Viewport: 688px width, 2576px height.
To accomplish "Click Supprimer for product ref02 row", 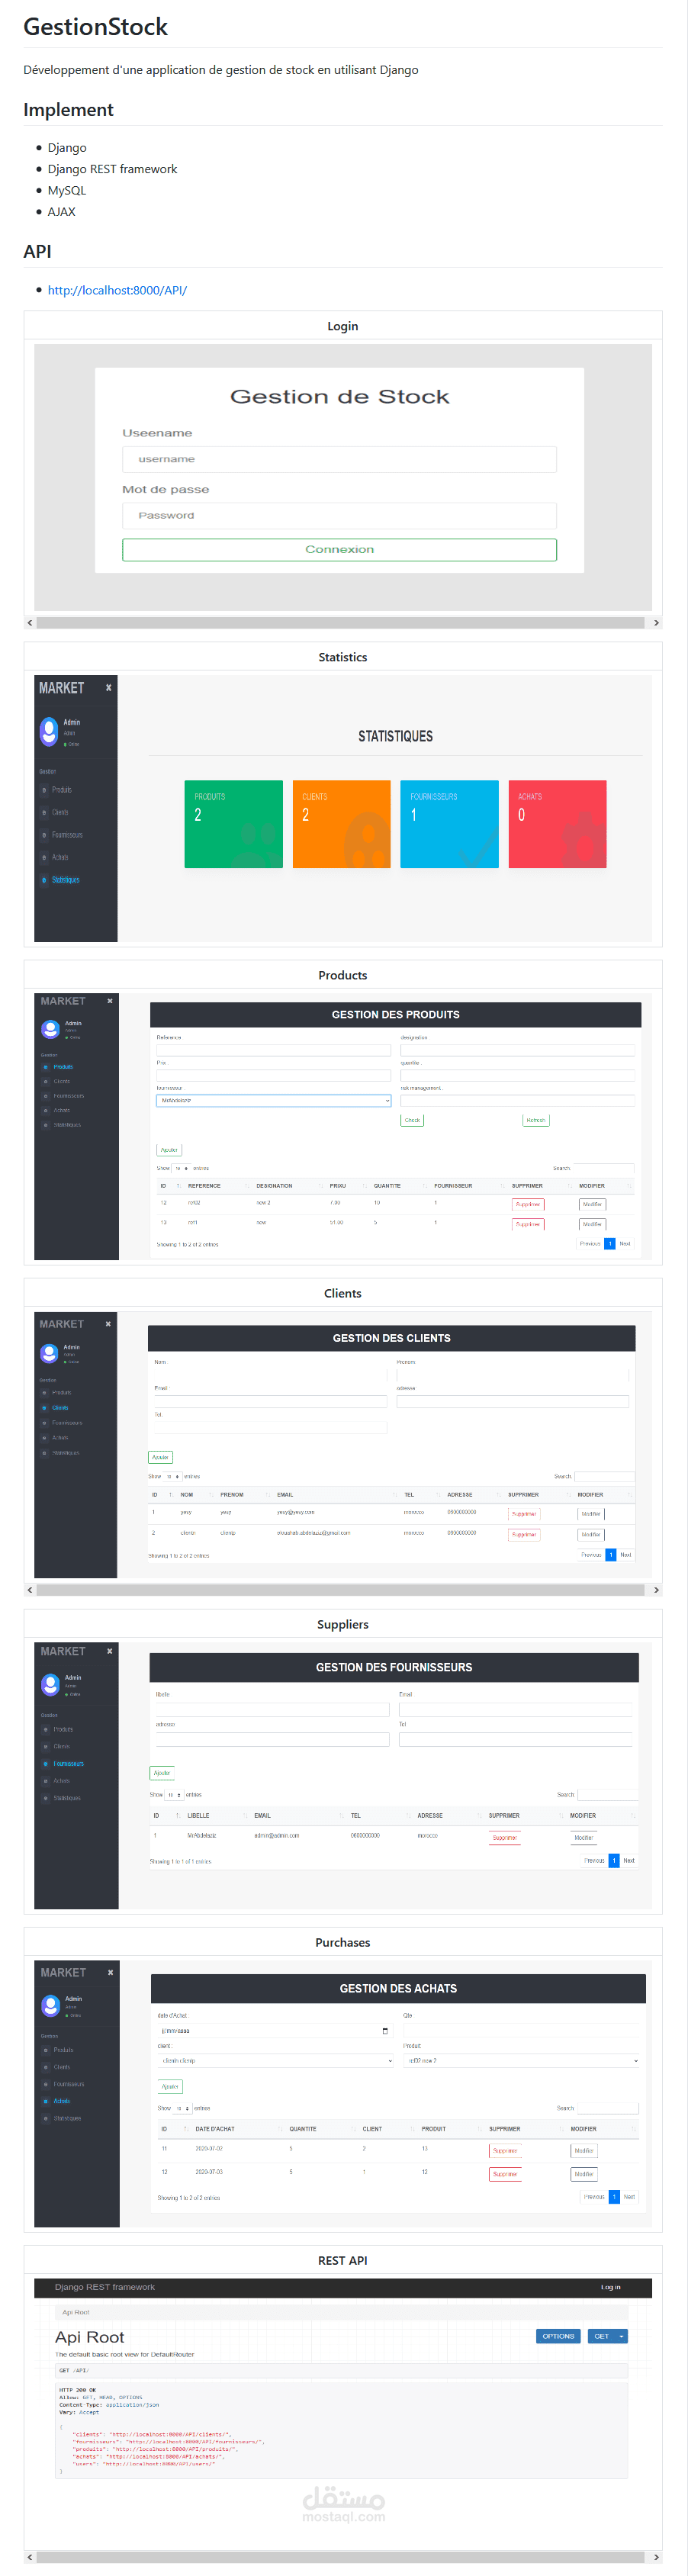I will [528, 1204].
